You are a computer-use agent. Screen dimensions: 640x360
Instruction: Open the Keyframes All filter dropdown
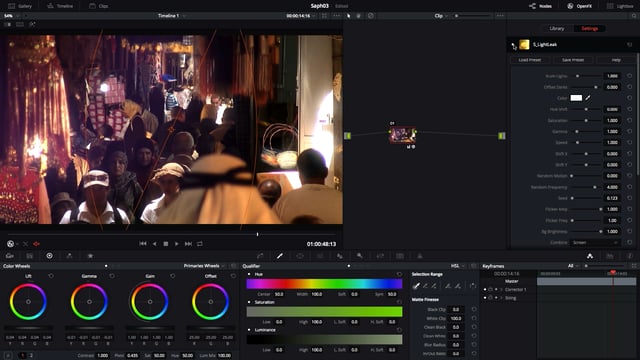click(x=572, y=266)
